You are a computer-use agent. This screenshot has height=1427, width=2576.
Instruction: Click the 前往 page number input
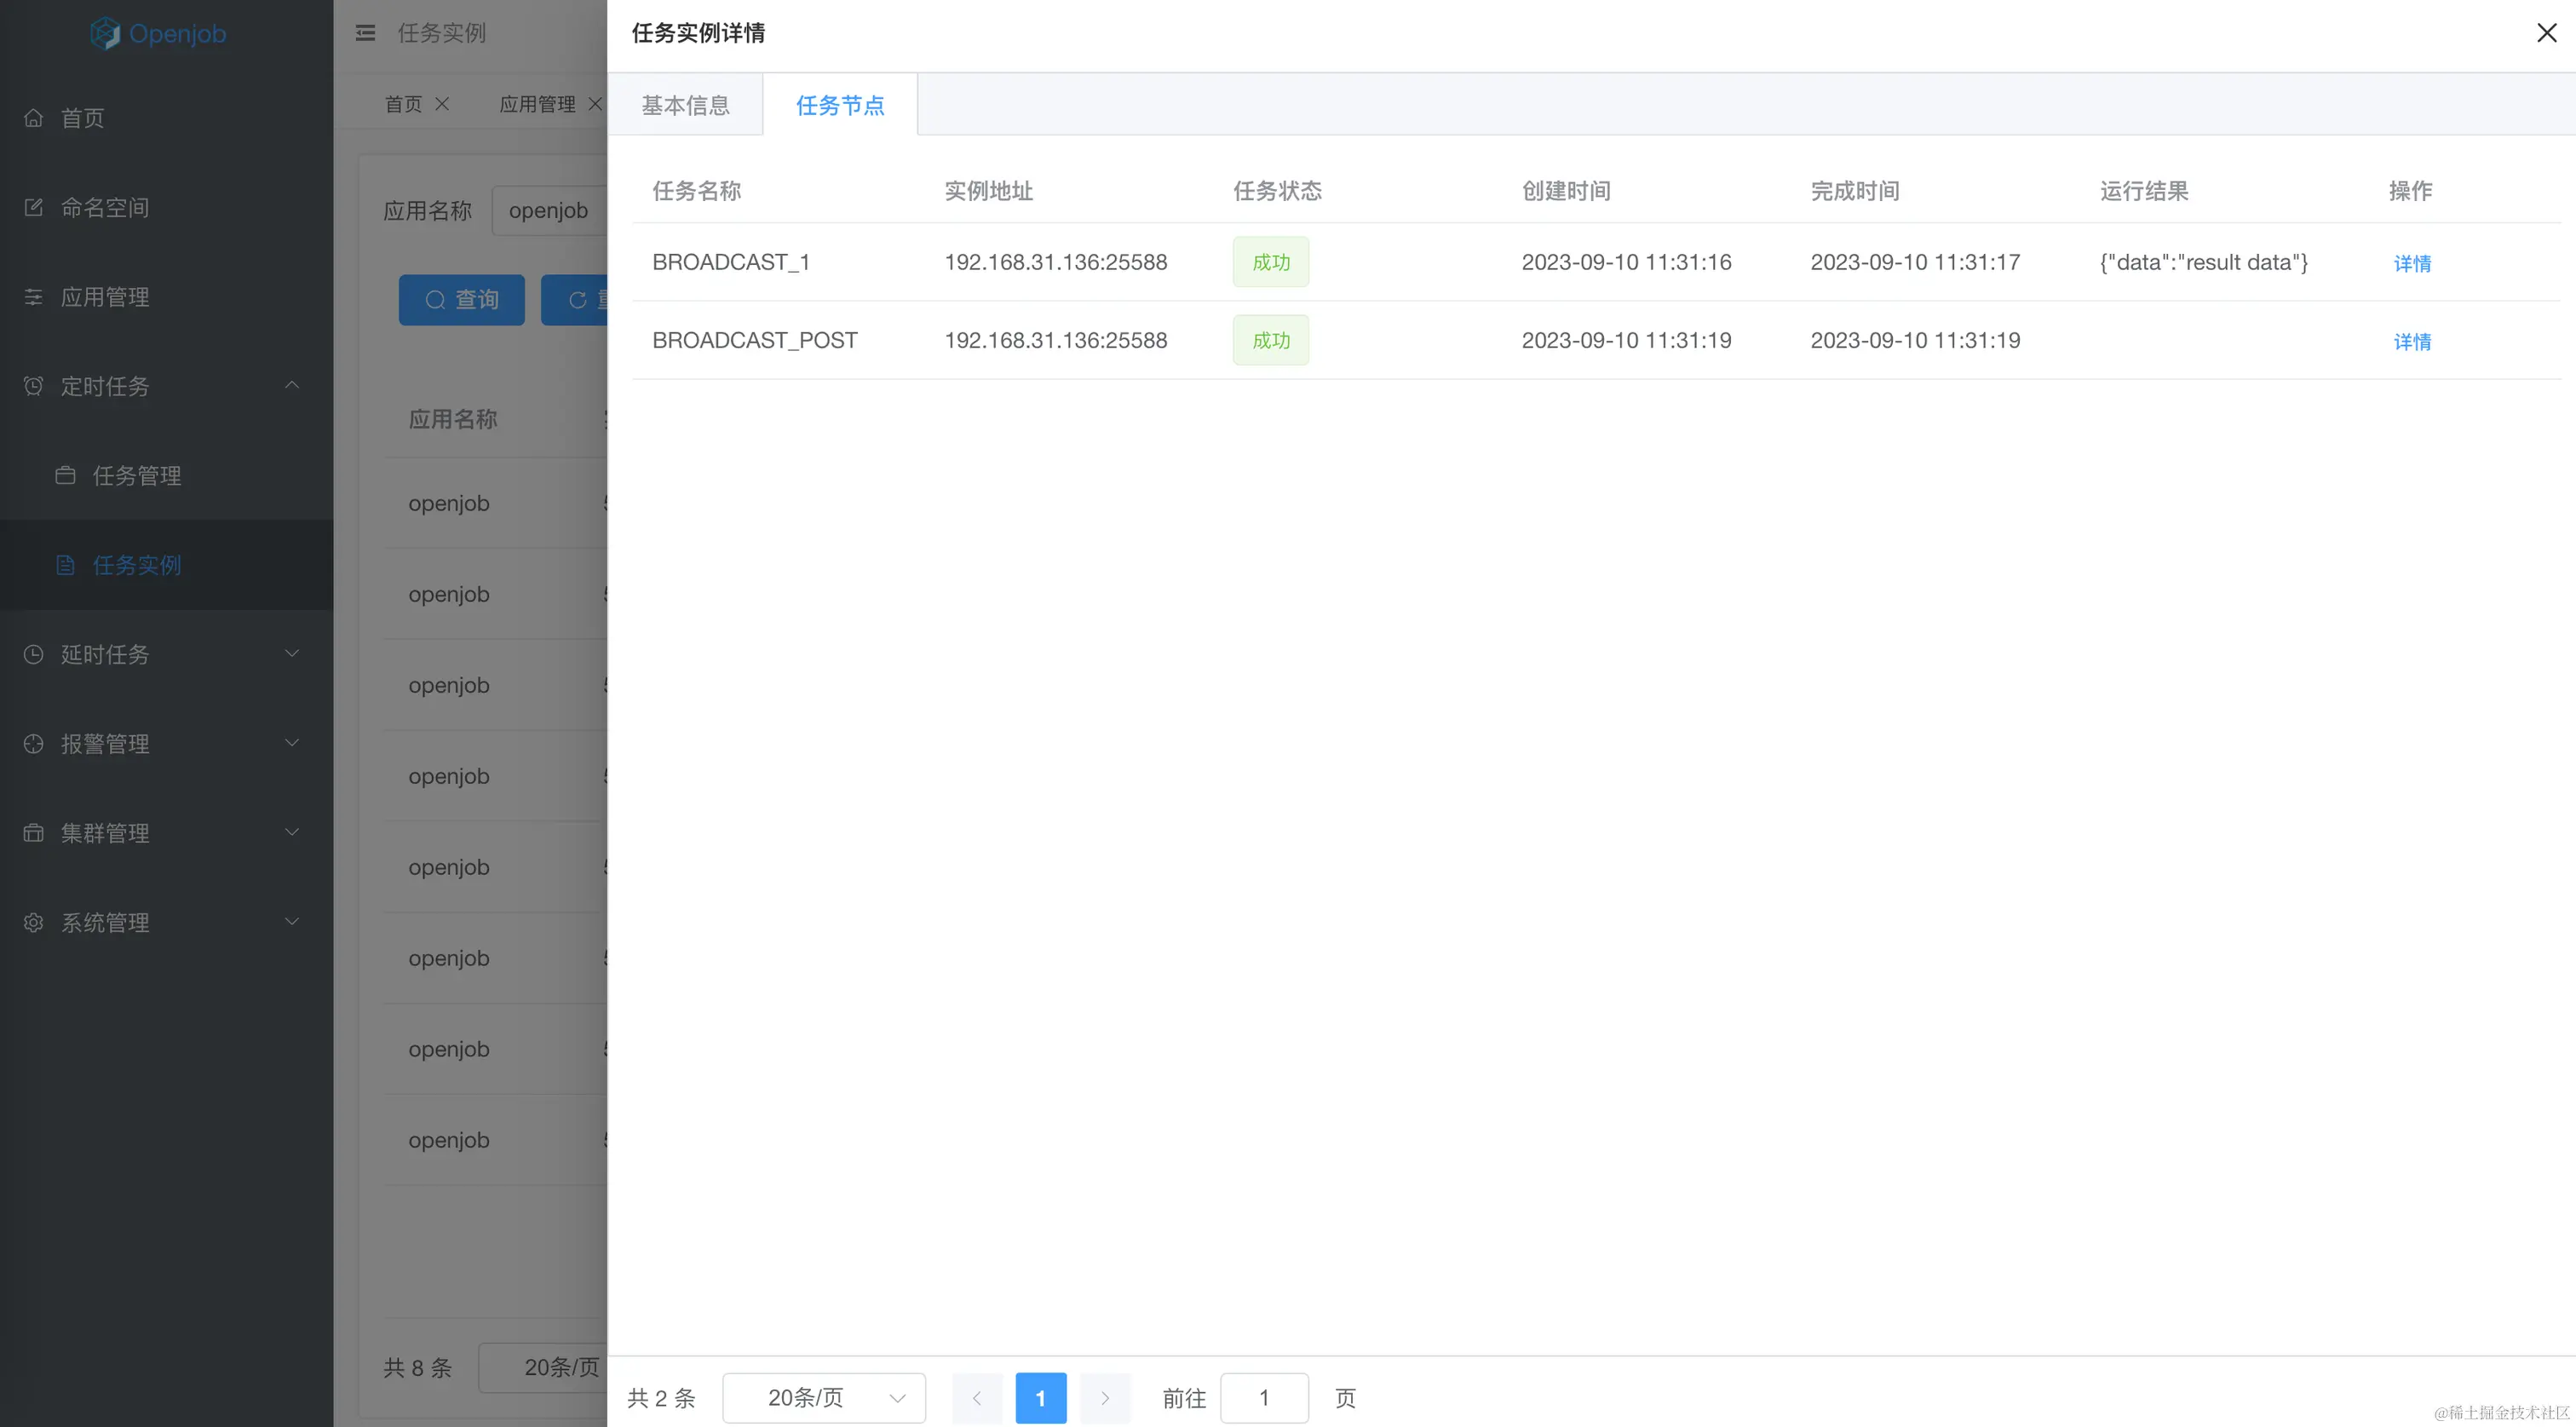[1263, 1397]
